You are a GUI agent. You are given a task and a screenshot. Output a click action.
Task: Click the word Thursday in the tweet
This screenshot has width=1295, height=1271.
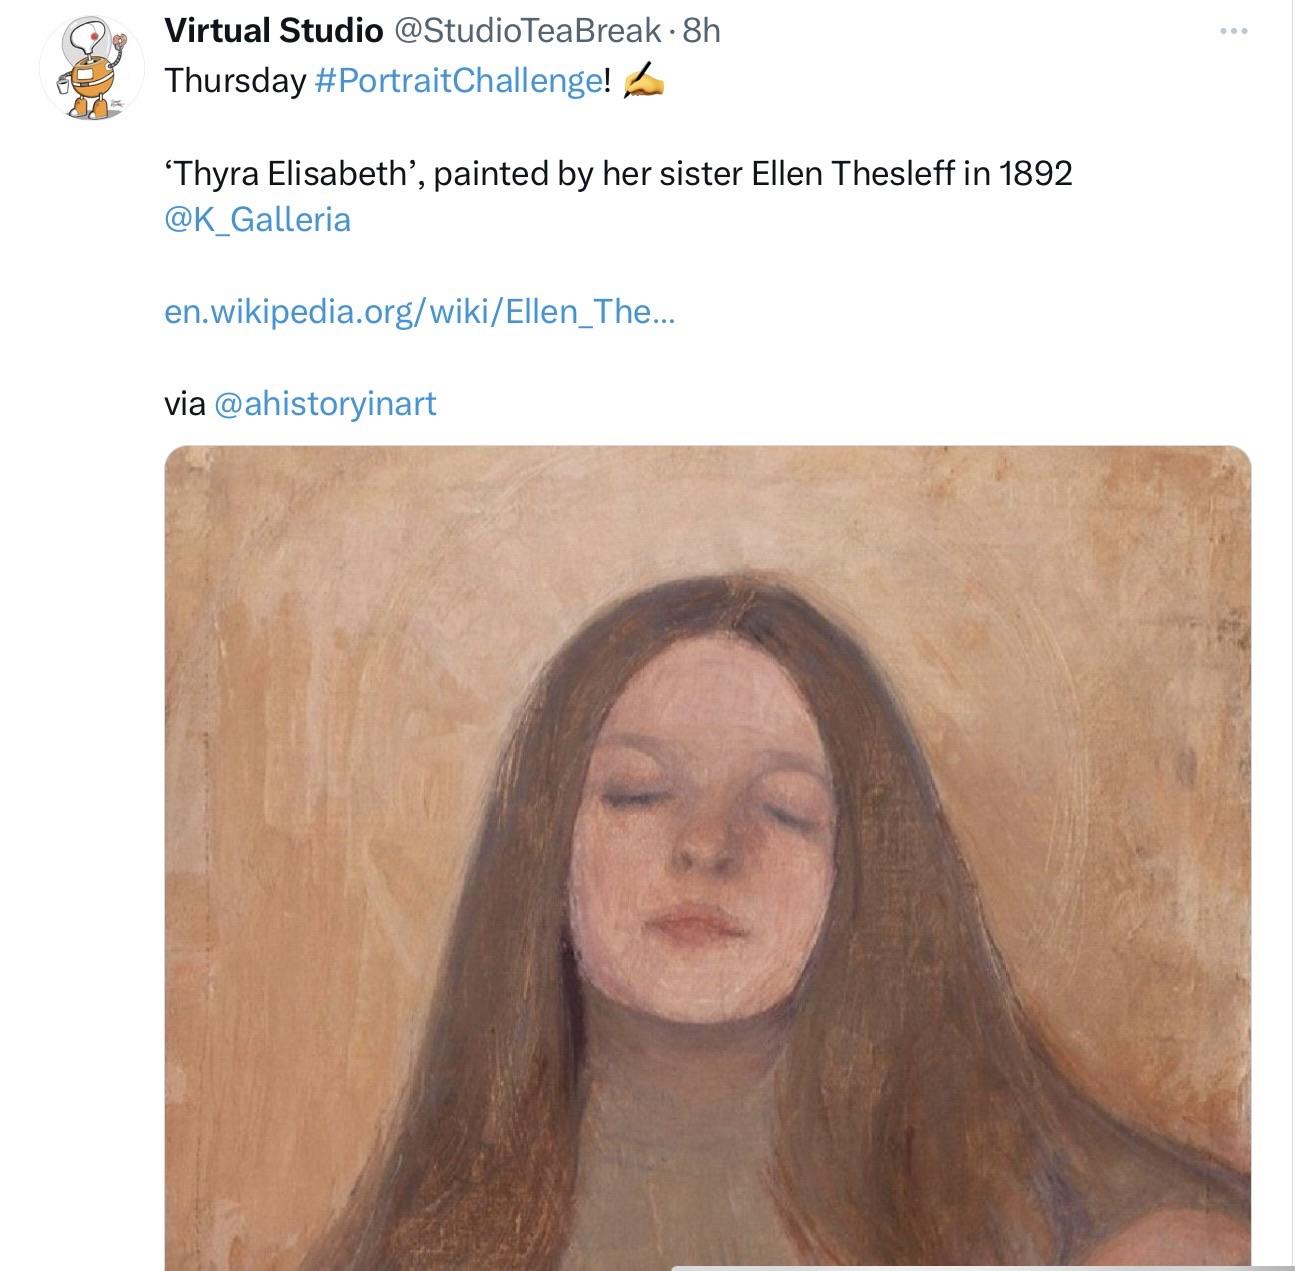pos(235,80)
